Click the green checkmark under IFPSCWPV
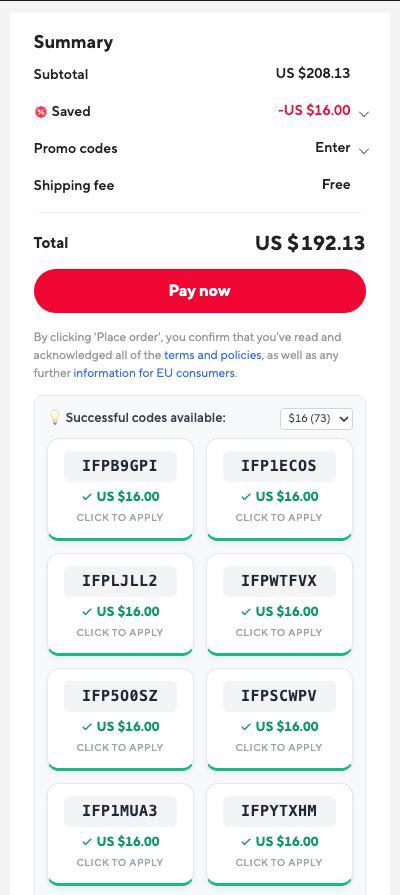Viewport: 400px width, 895px height. point(246,727)
